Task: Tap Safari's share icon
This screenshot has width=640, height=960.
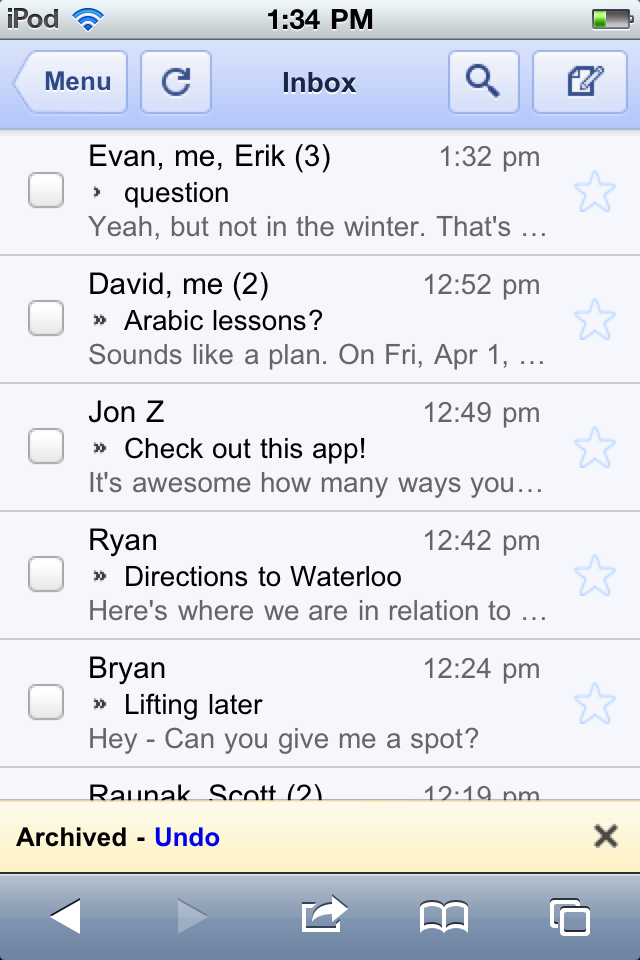Action: point(323,915)
